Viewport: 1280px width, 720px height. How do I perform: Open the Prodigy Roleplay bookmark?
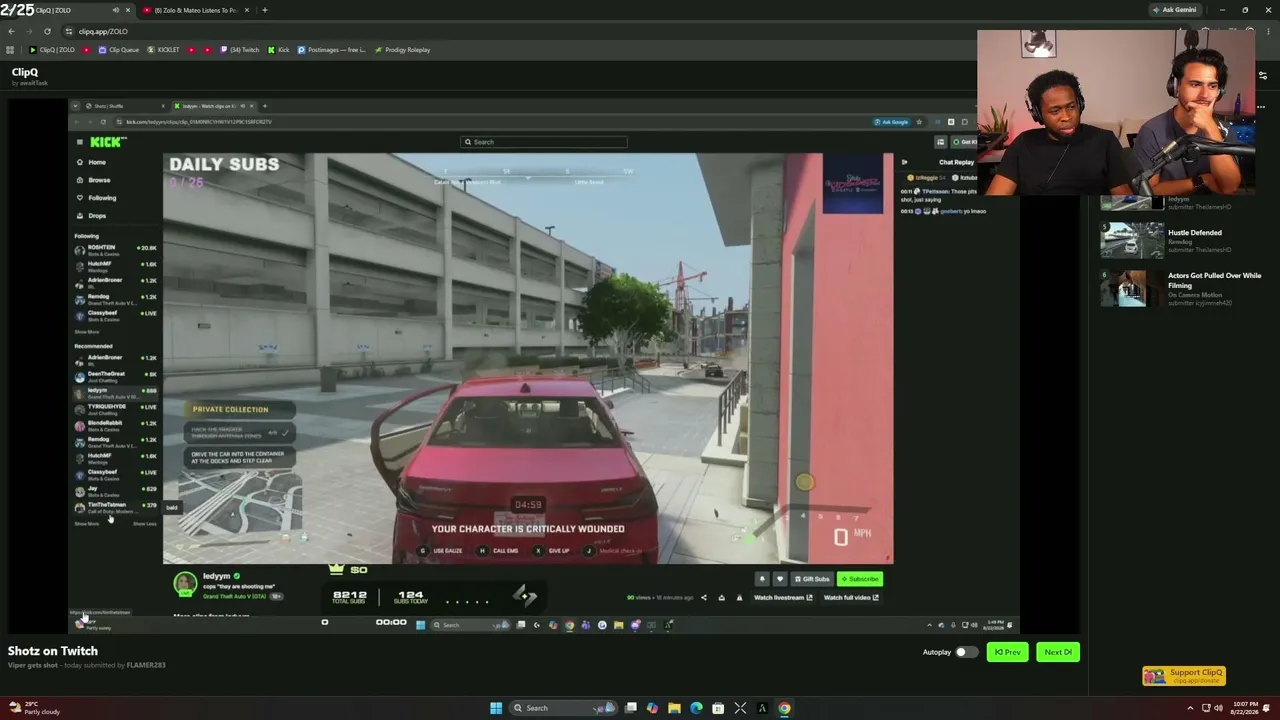tap(402, 50)
